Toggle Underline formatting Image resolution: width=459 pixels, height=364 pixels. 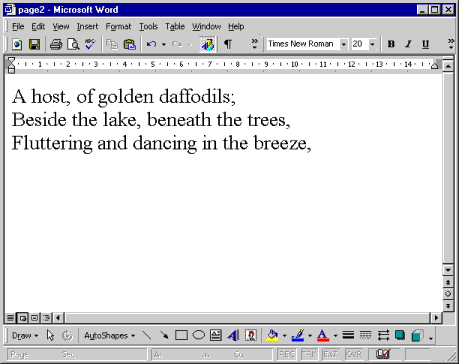pos(425,44)
